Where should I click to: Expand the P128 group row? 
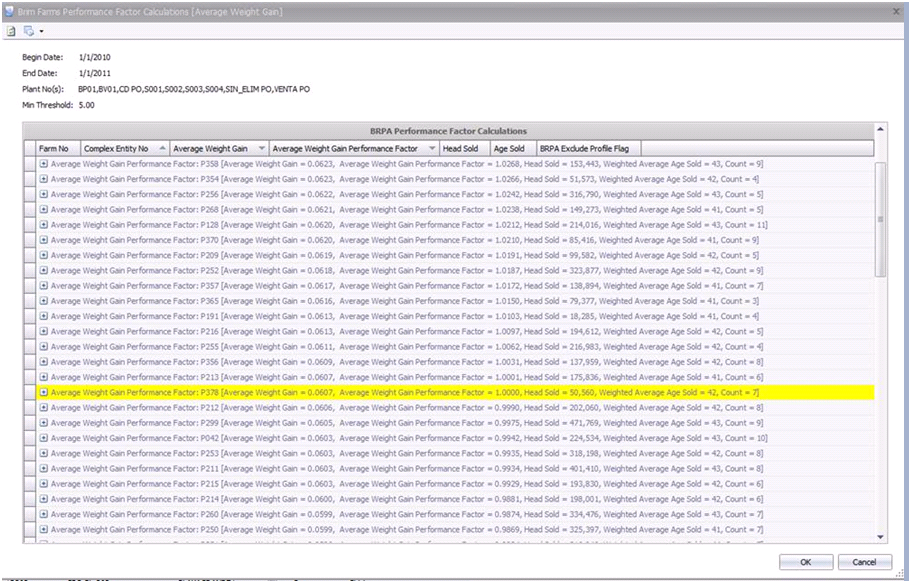43,225
